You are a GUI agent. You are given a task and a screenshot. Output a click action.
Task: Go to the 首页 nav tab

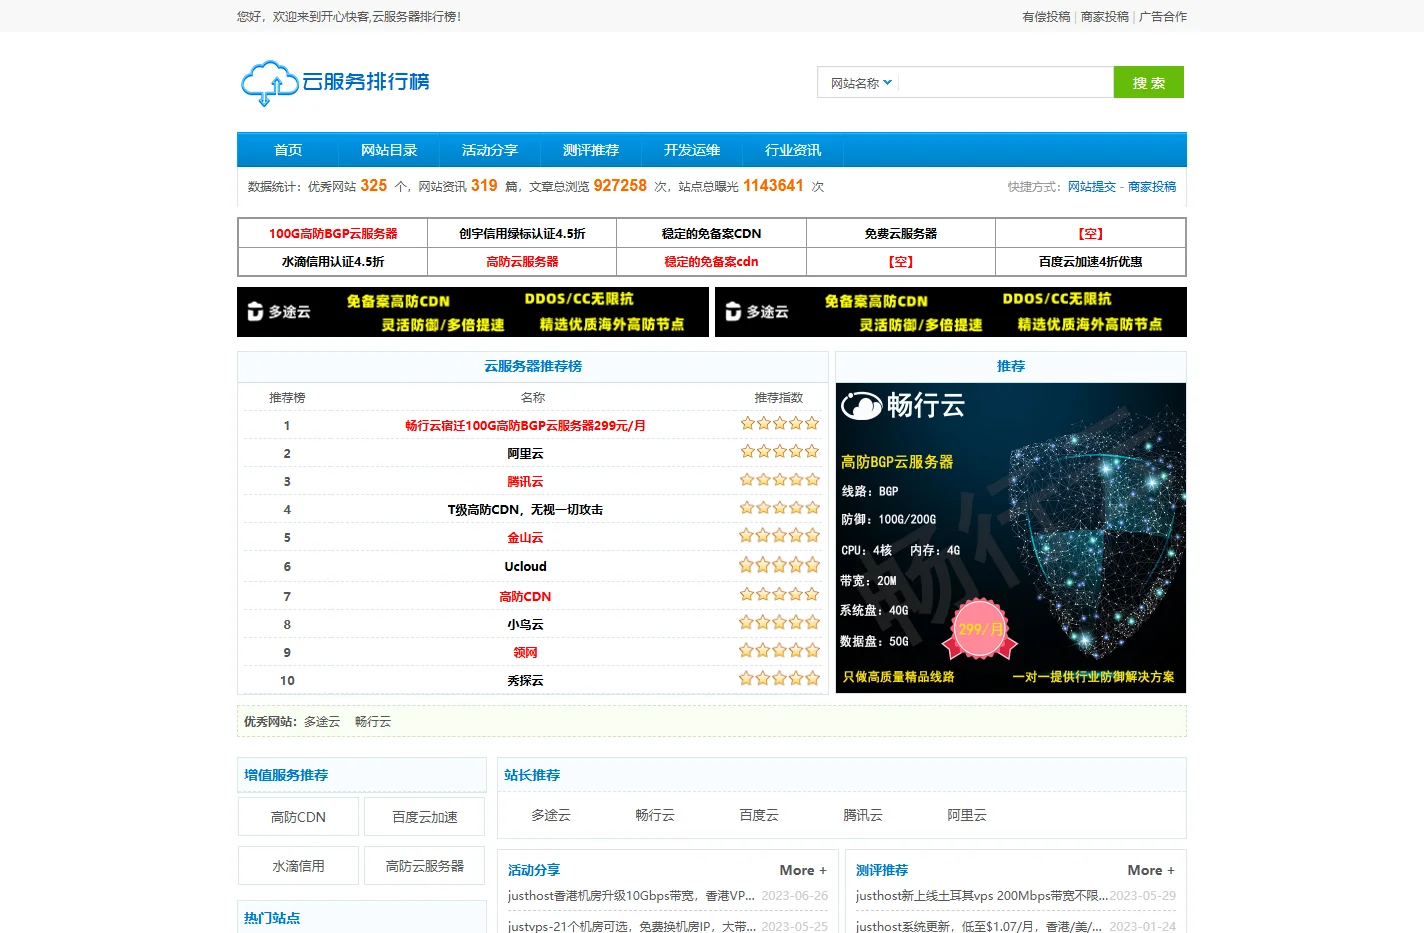click(x=288, y=150)
